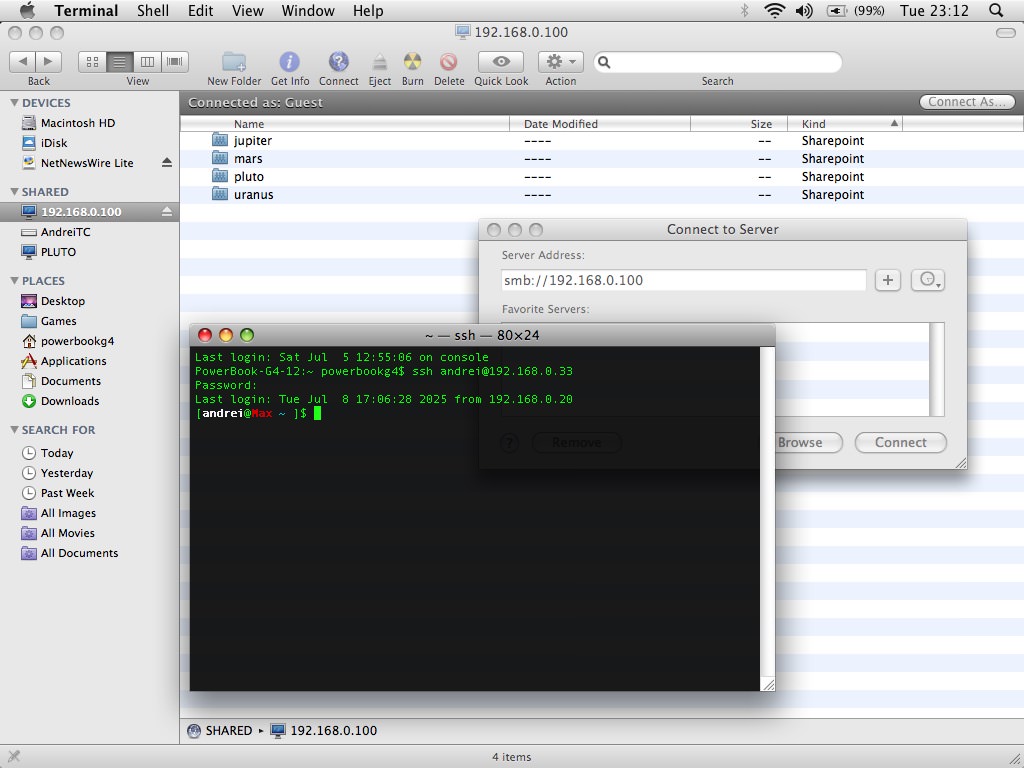
Task: Click the New Folder toolbar icon
Action: [x=234, y=61]
